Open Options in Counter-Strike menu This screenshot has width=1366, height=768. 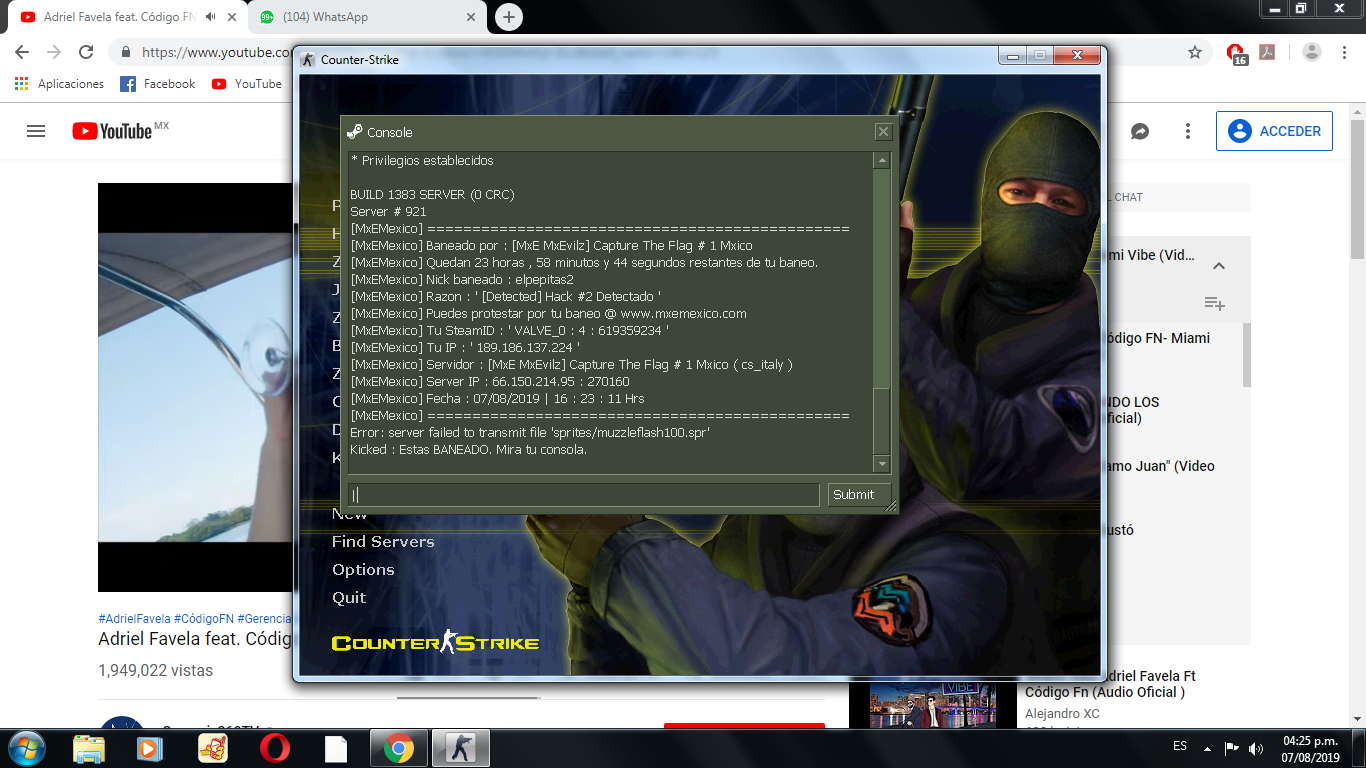[x=363, y=569]
